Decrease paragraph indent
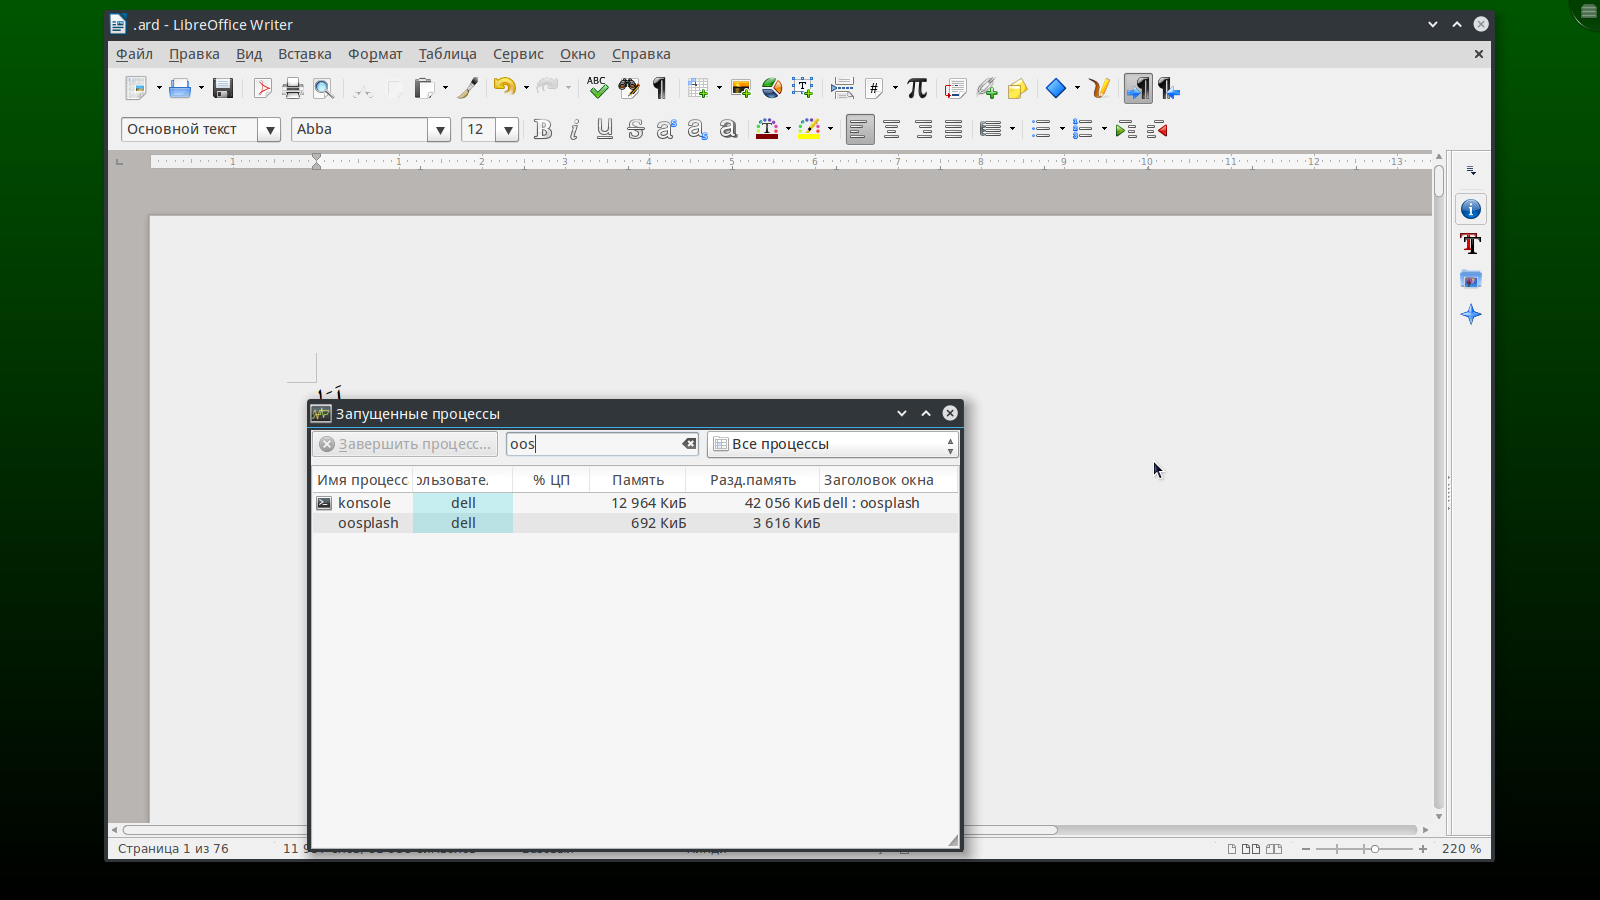Image resolution: width=1600 pixels, height=900 pixels. (1158, 129)
